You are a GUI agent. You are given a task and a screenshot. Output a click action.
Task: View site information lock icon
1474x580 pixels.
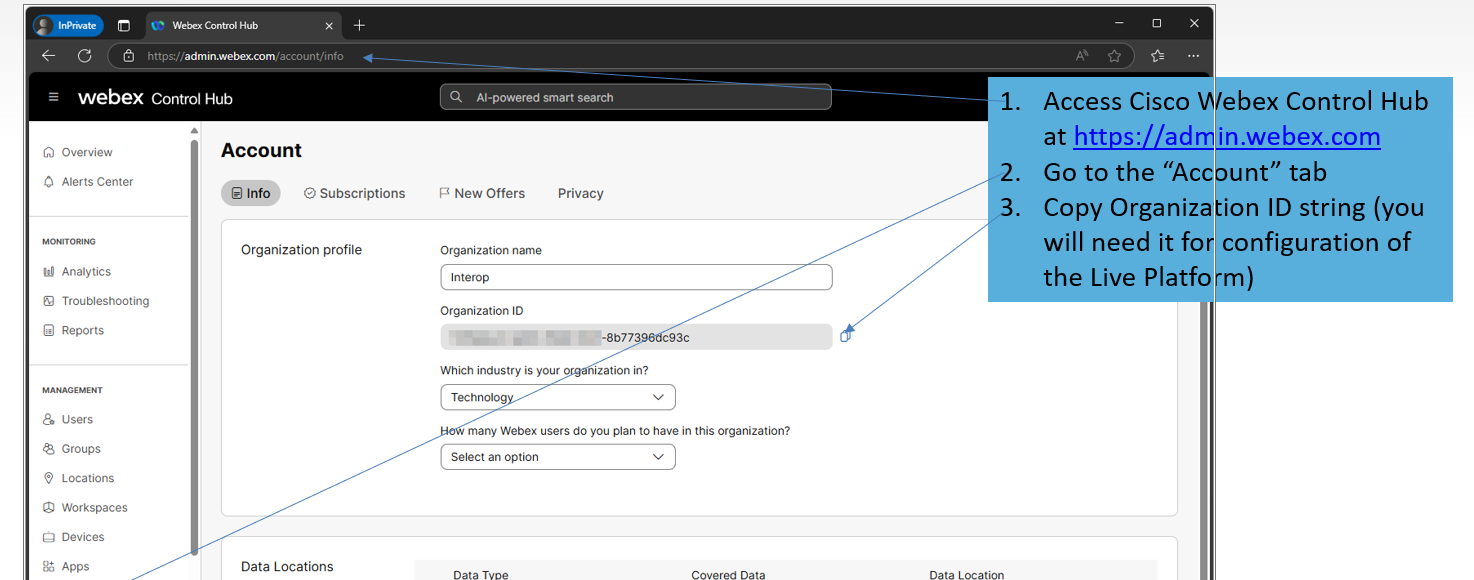128,56
